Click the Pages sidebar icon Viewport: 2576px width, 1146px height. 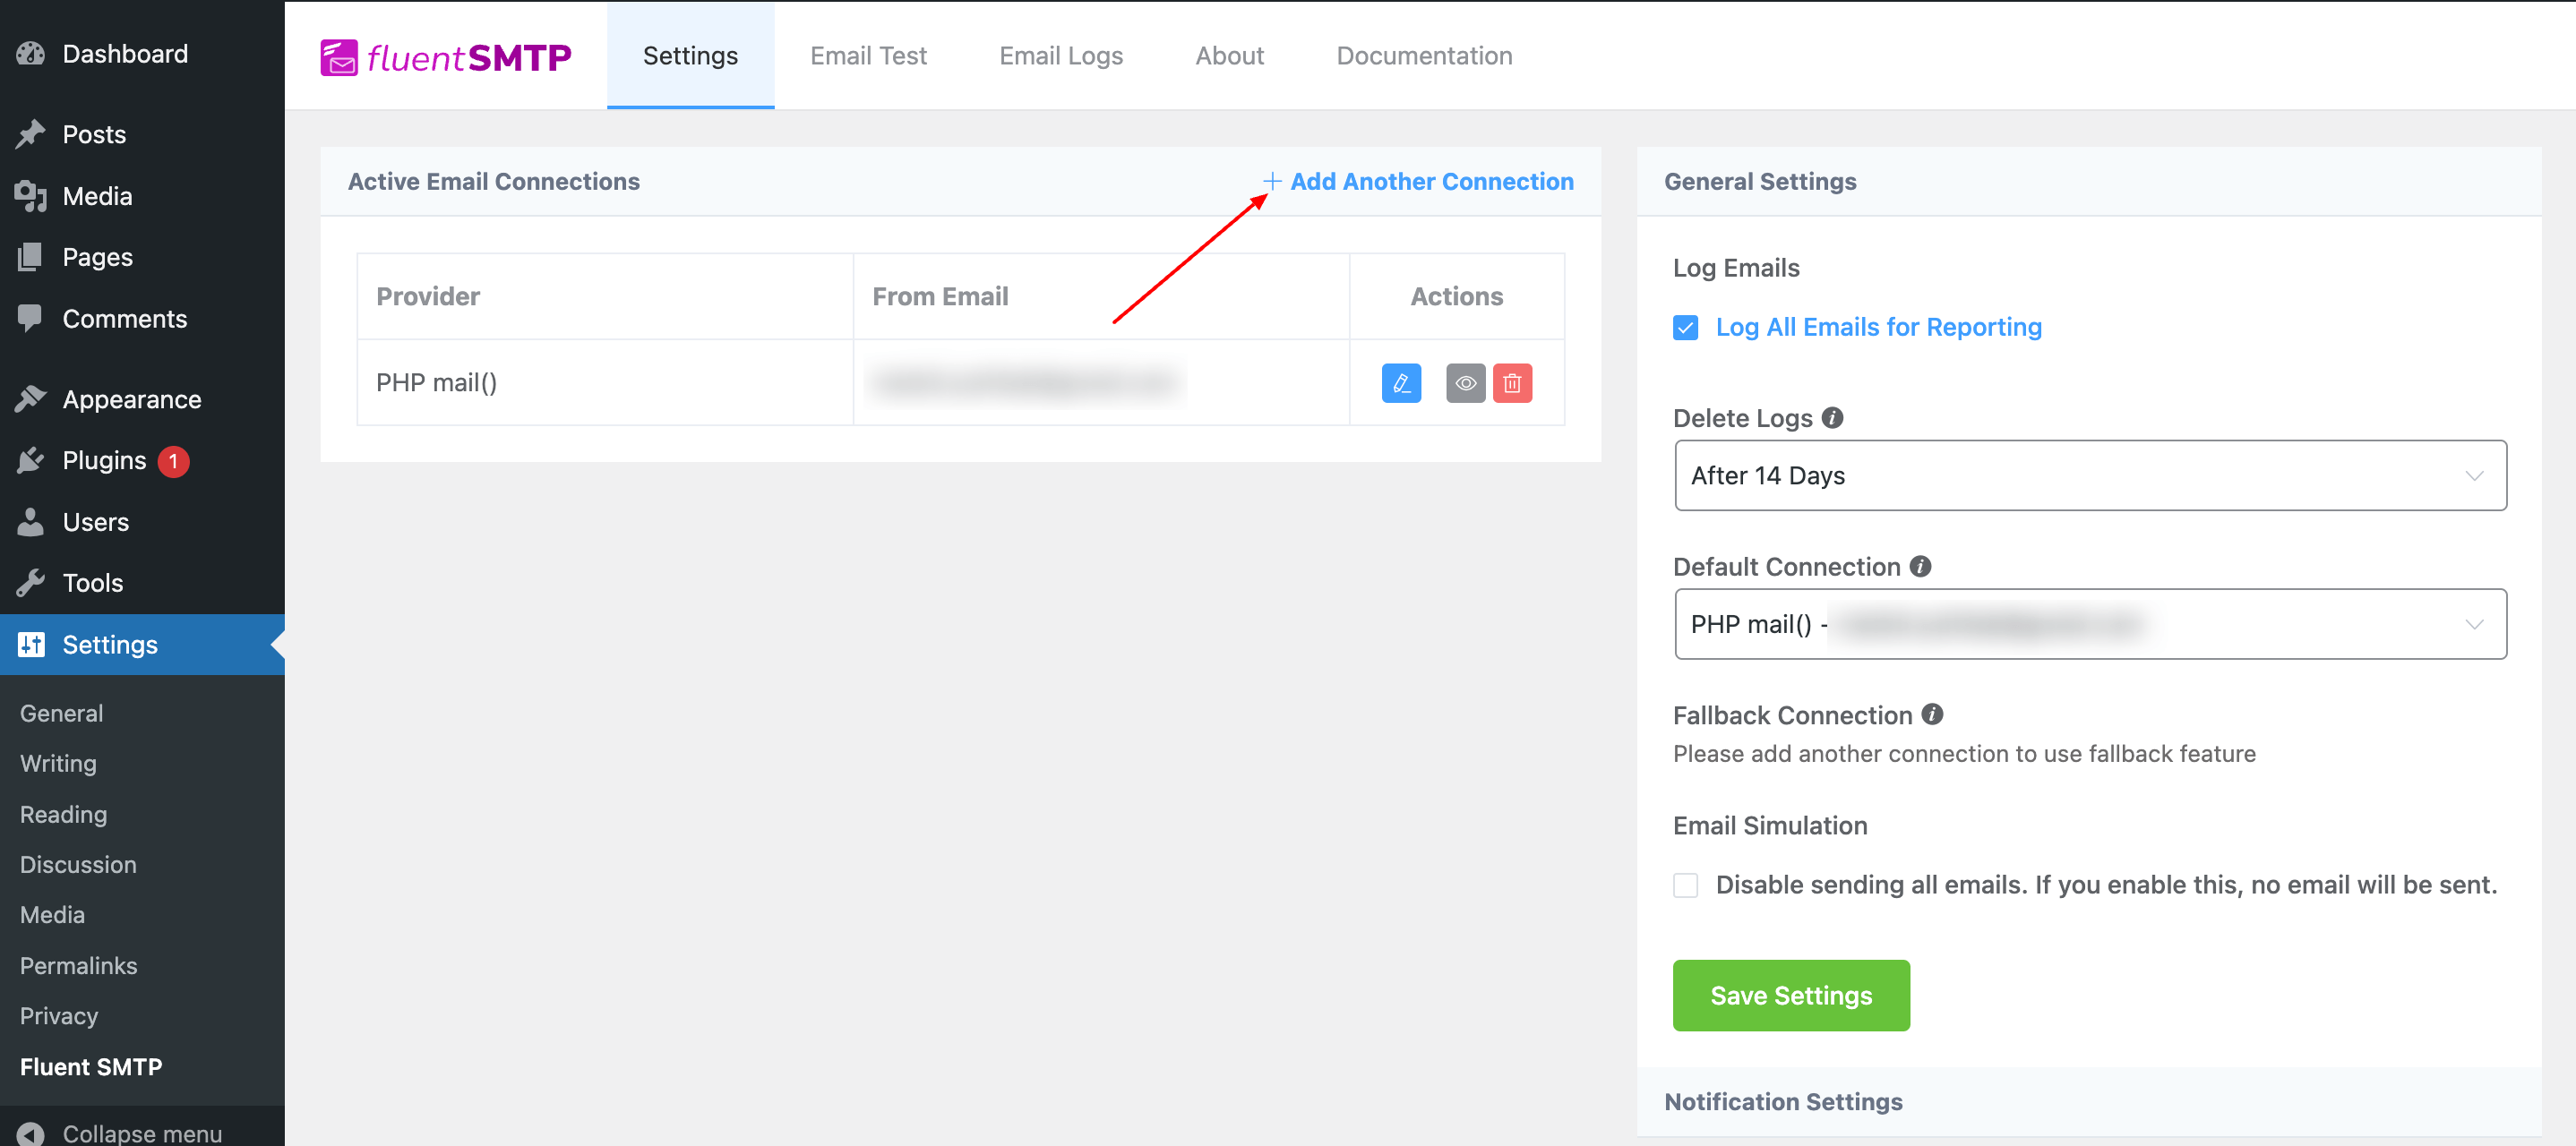(31, 257)
